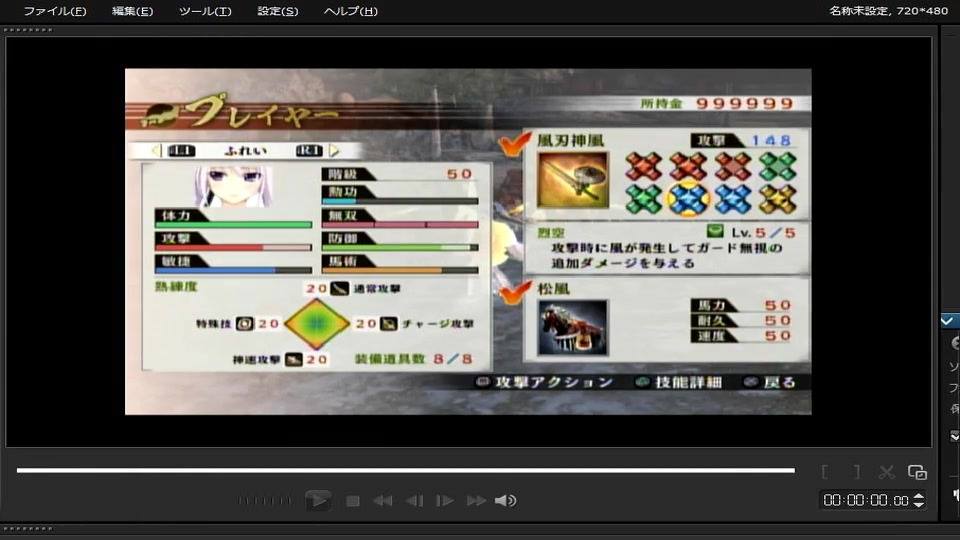Click the jog shuttle strip beside Play
The width and height of the screenshot is (960, 540).
point(265,501)
